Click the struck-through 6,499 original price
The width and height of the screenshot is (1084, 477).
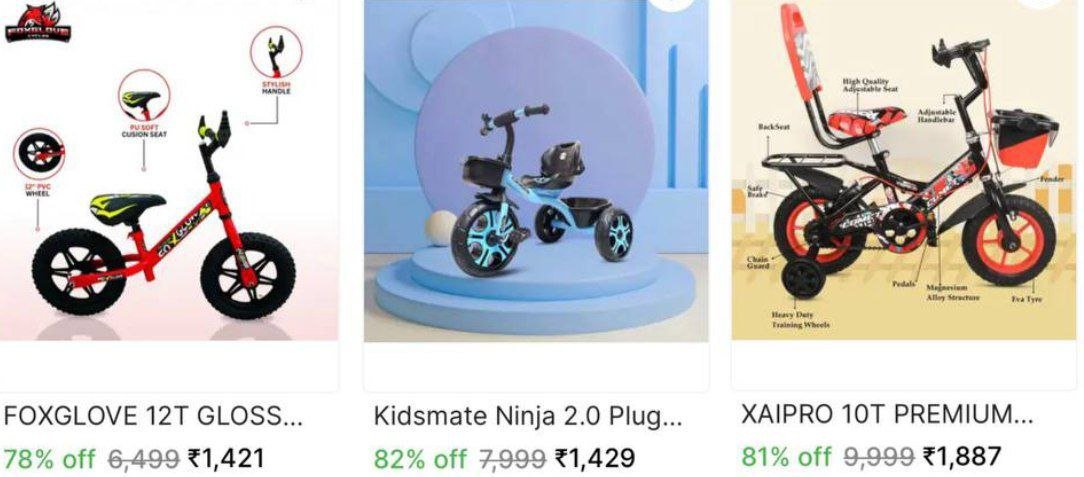pyautogui.click(x=145, y=458)
